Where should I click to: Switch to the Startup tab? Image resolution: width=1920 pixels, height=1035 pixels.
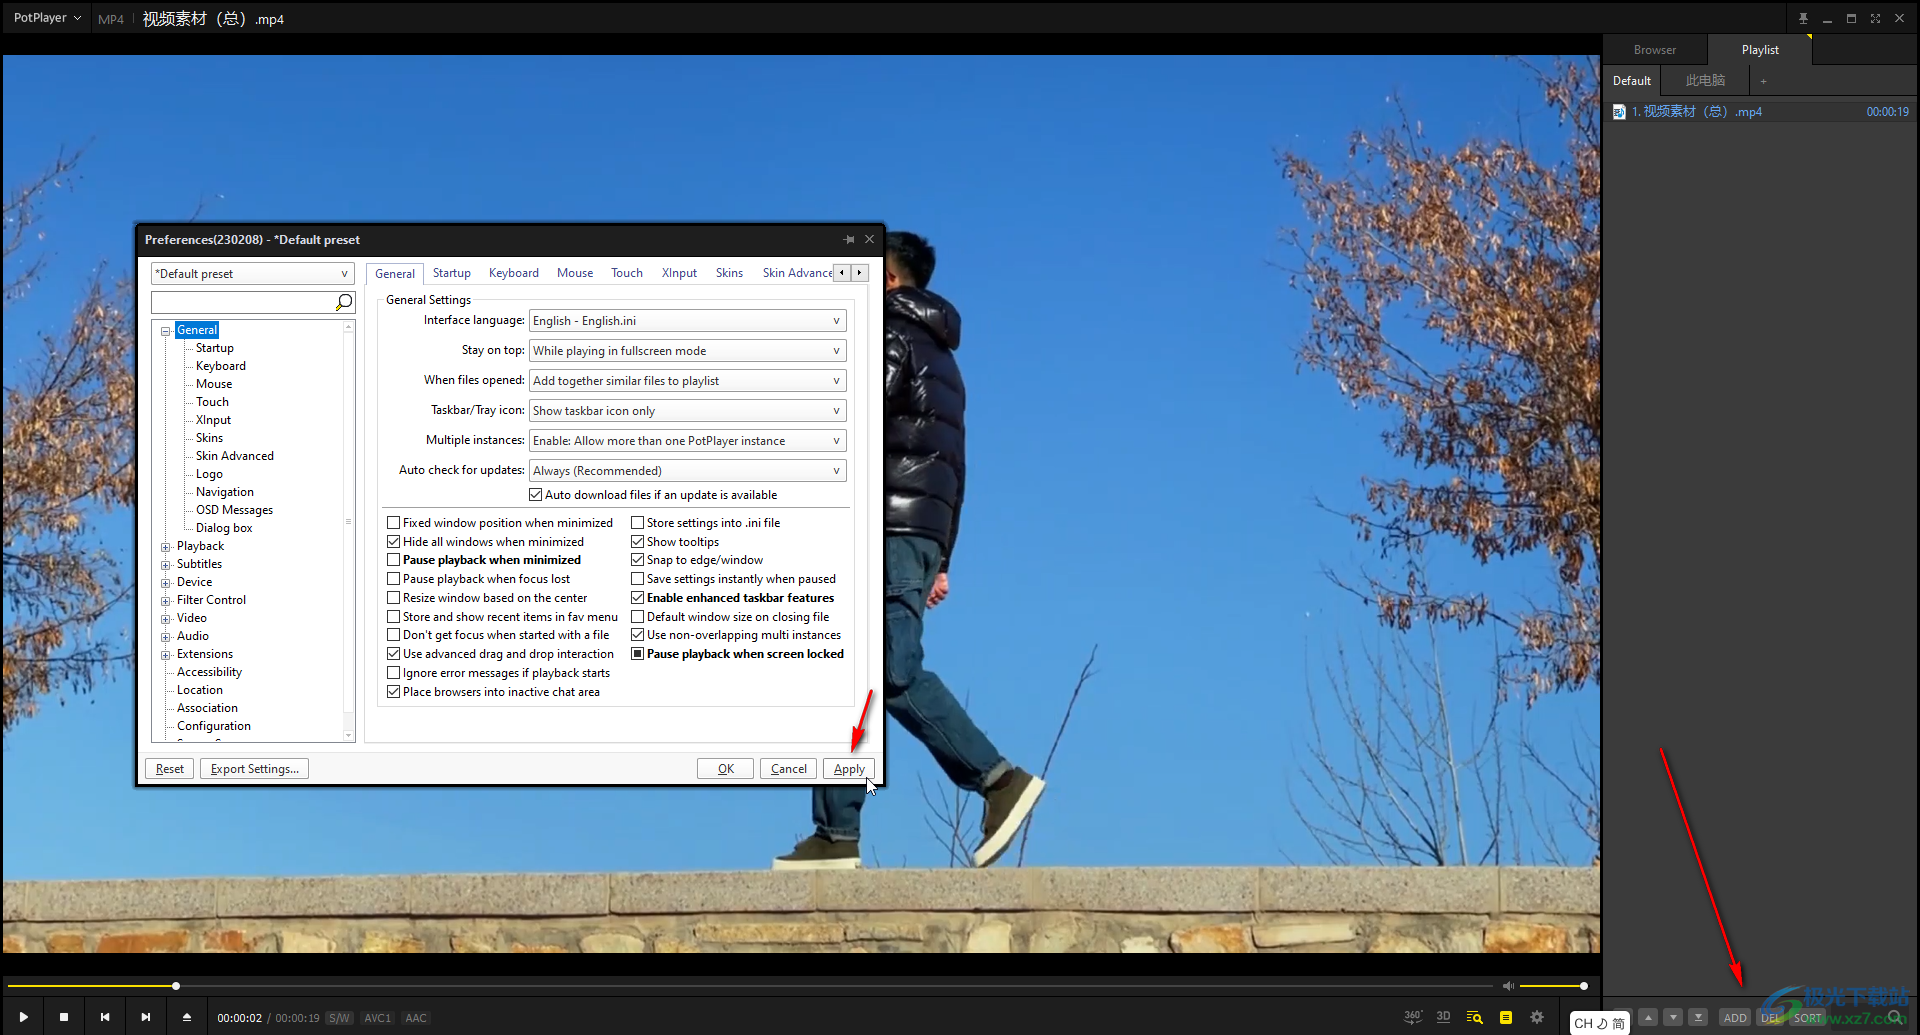coord(452,273)
